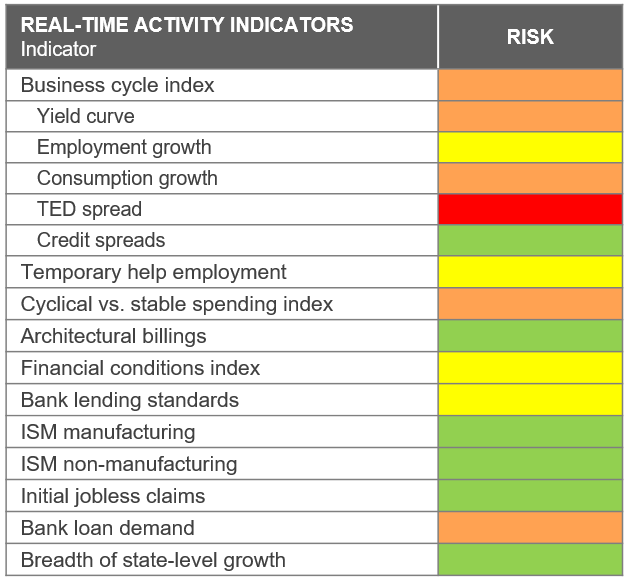
Task: Select the Temporary help employment row label
Action: (x=153, y=272)
